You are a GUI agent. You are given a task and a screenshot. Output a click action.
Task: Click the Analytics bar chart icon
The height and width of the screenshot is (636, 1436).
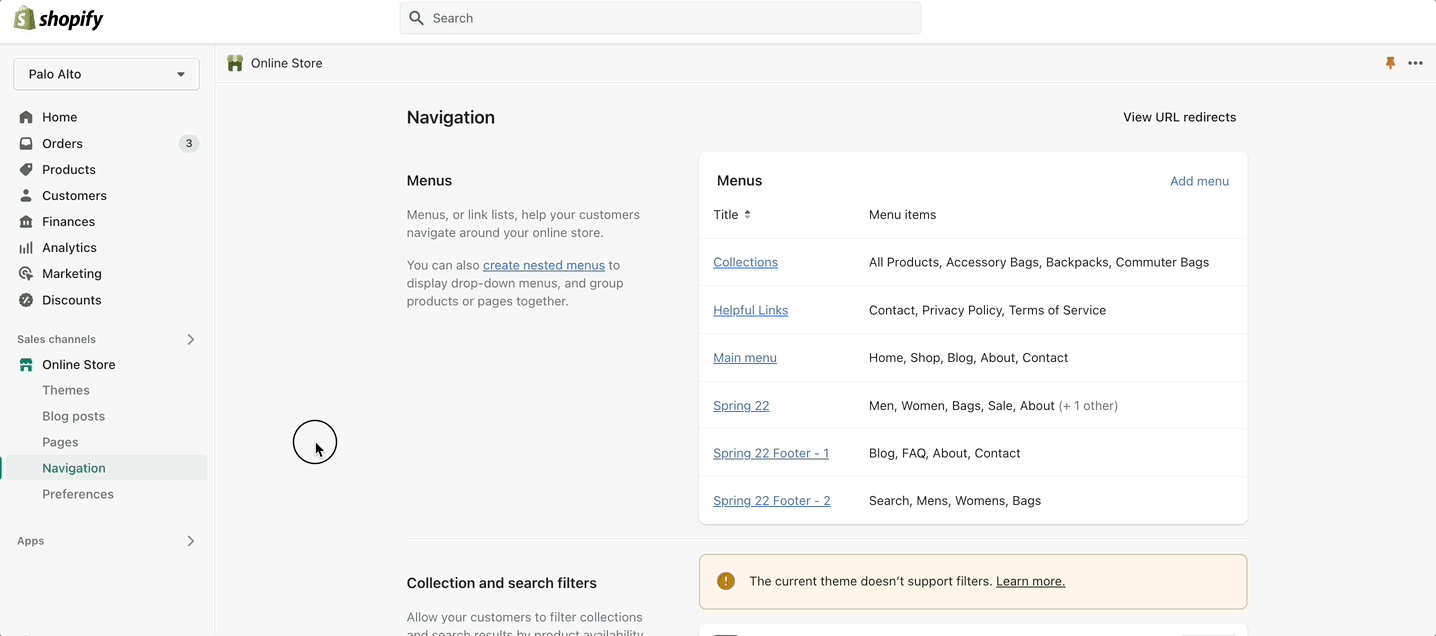pos(26,247)
